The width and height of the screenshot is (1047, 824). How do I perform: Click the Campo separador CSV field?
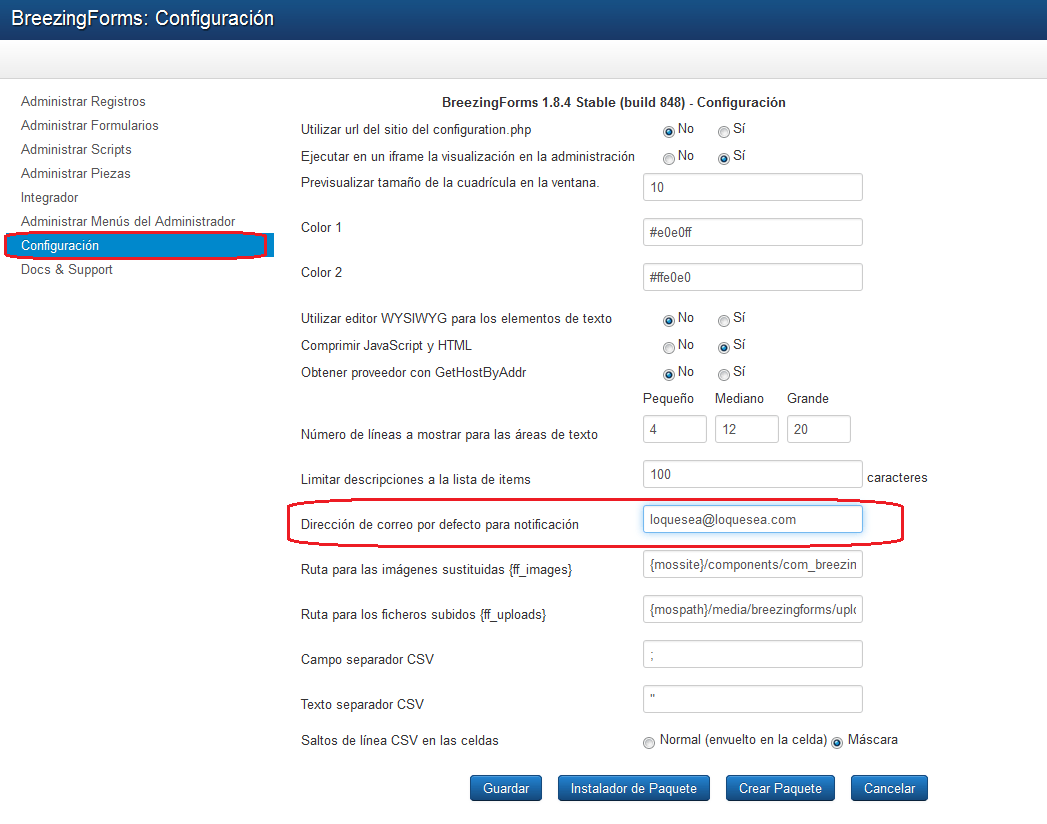coord(753,654)
